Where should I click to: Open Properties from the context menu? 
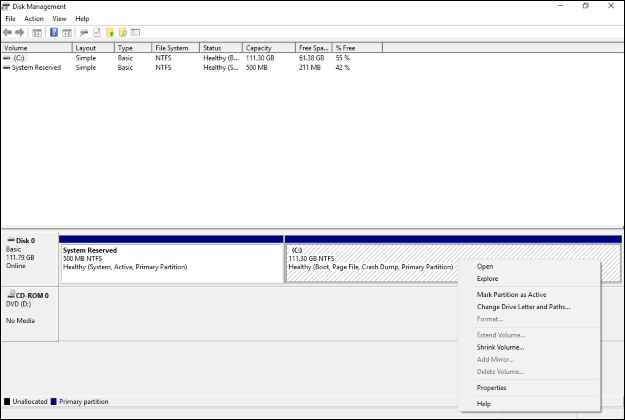point(529,387)
